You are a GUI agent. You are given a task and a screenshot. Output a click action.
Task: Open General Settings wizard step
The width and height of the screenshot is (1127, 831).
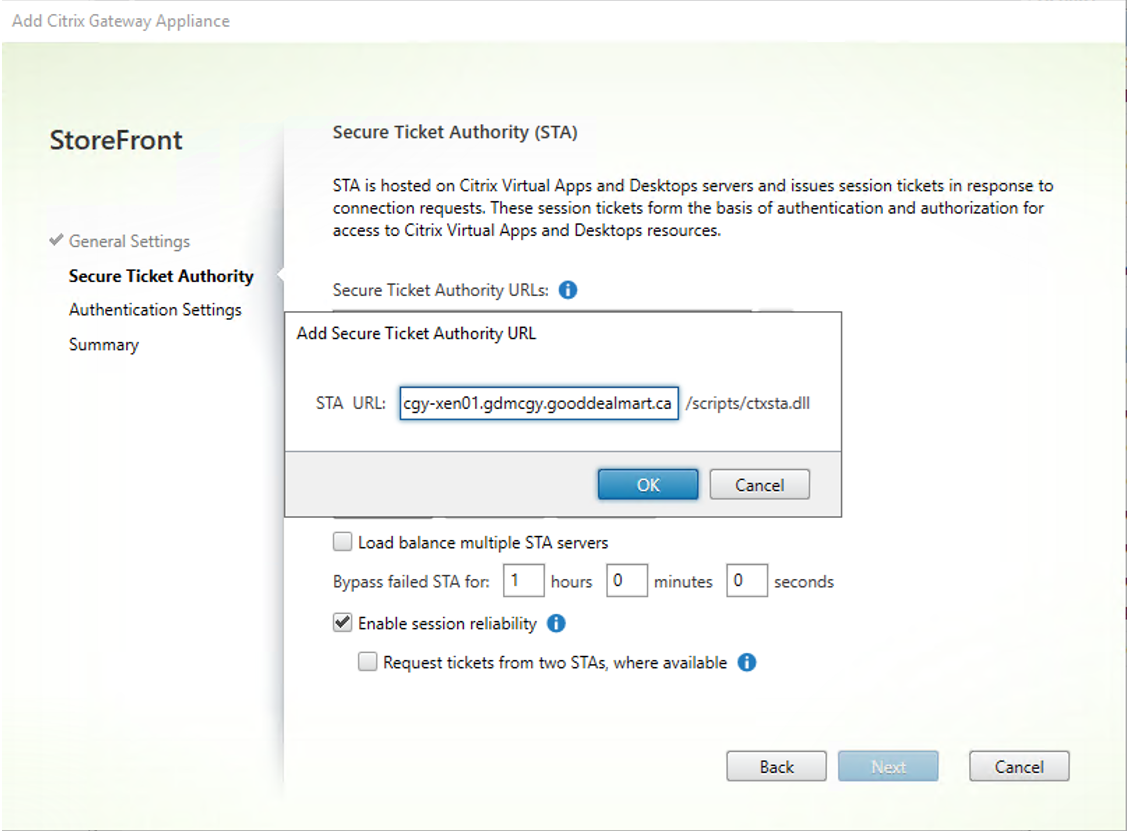[129, 242]
